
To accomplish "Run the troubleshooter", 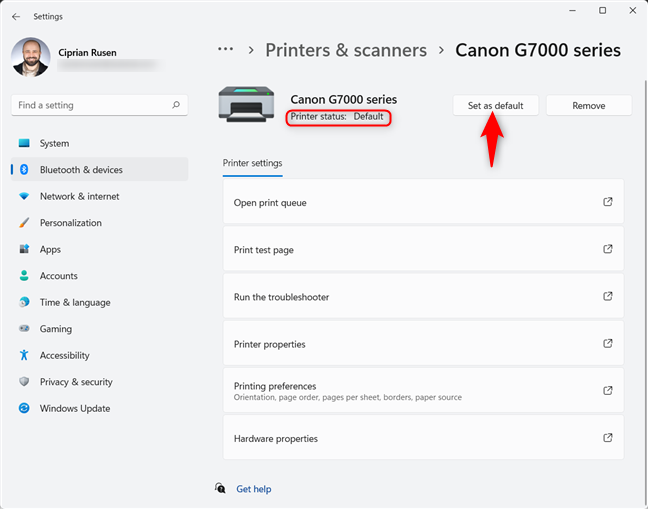I will [x=423, y=297].
